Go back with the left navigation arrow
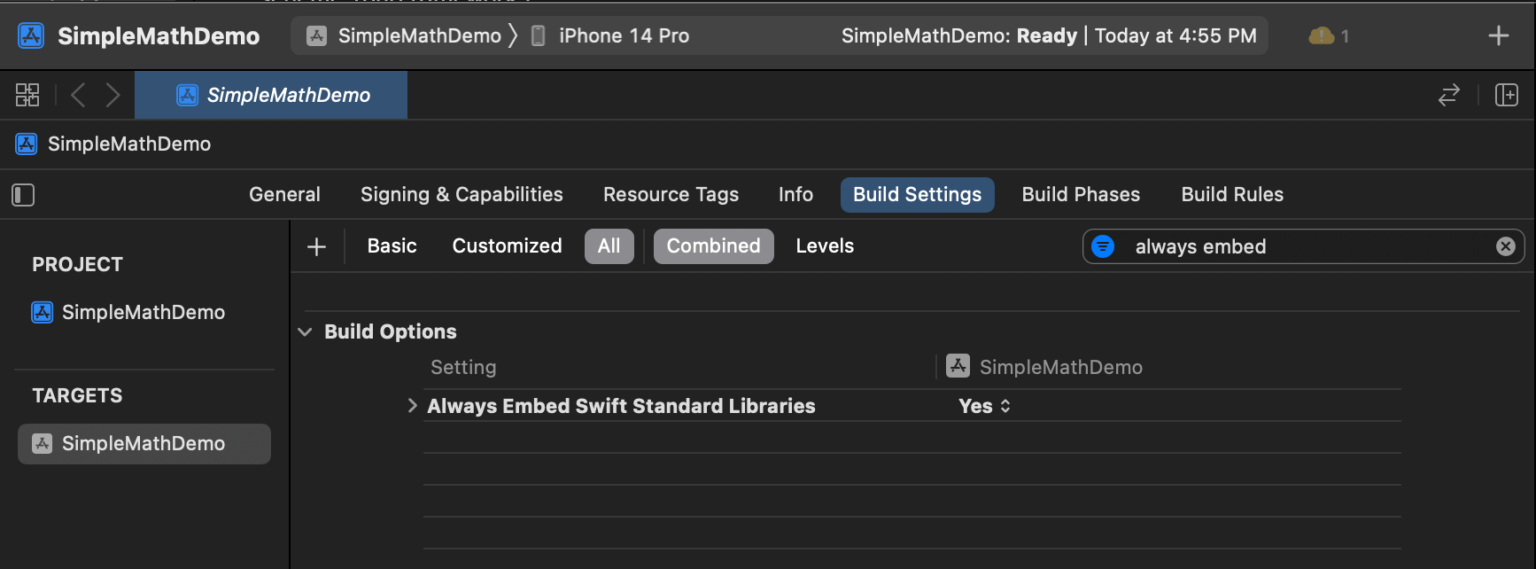Image resolution: width=1536 pixels, height=569 pixels. point(78,95)
